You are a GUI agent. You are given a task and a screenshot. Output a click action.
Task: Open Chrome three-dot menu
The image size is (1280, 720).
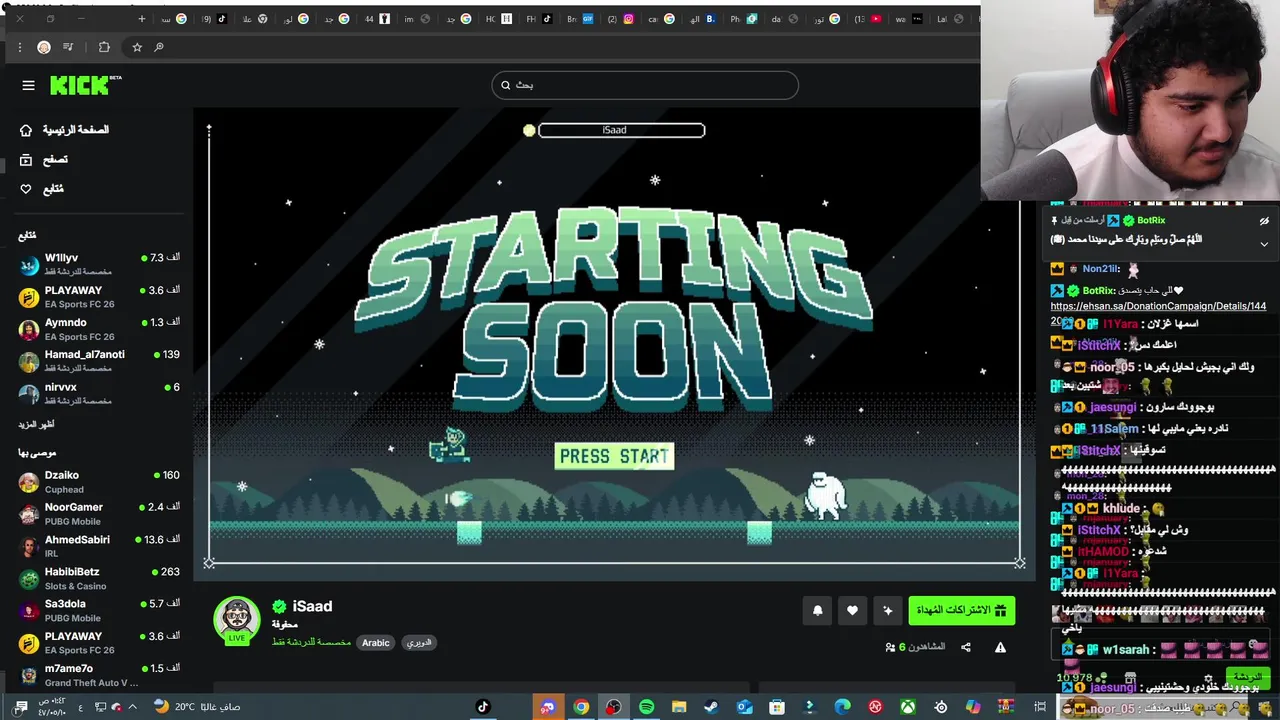tap(19, 47)
